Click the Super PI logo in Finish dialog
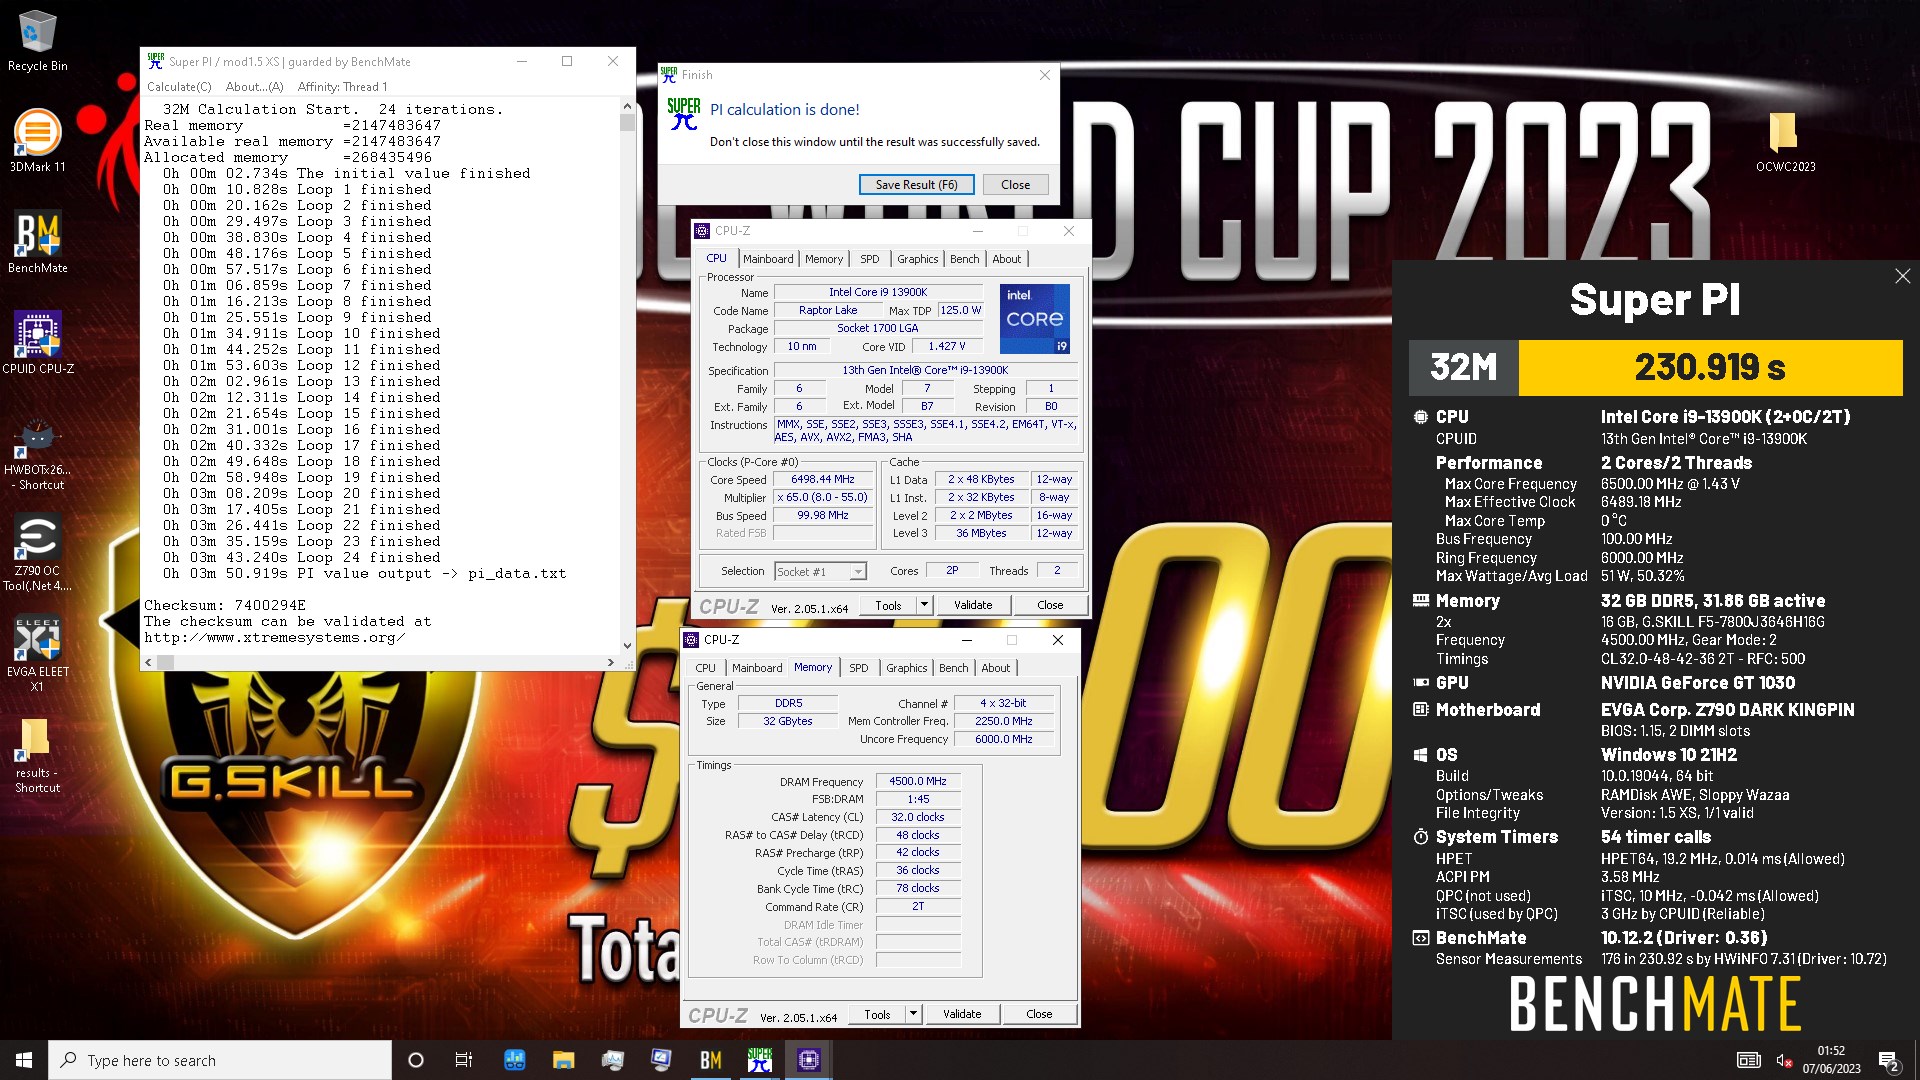The image size is (1920, 1080). 684,114
